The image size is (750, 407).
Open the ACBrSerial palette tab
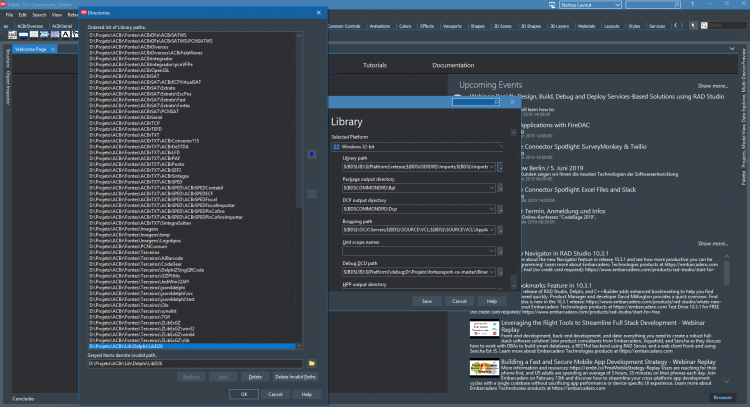point(62,26)
